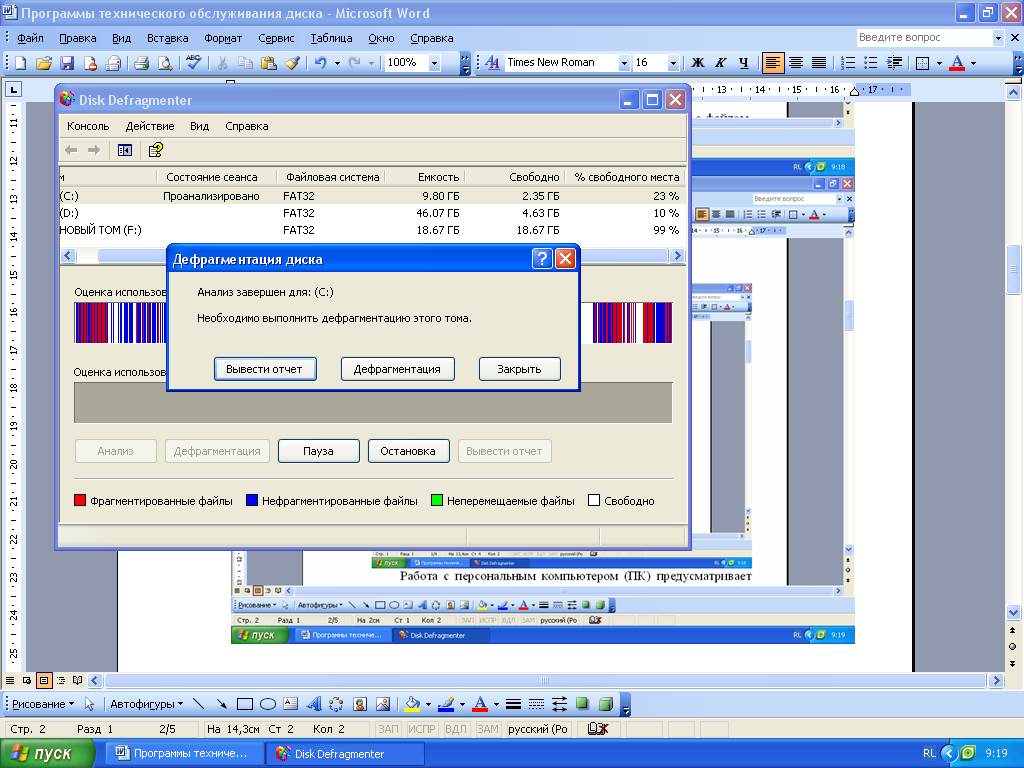Open Действие menu in Disk Defragmenter
This screenshot has width=1024, height=768.
(150, 126)
